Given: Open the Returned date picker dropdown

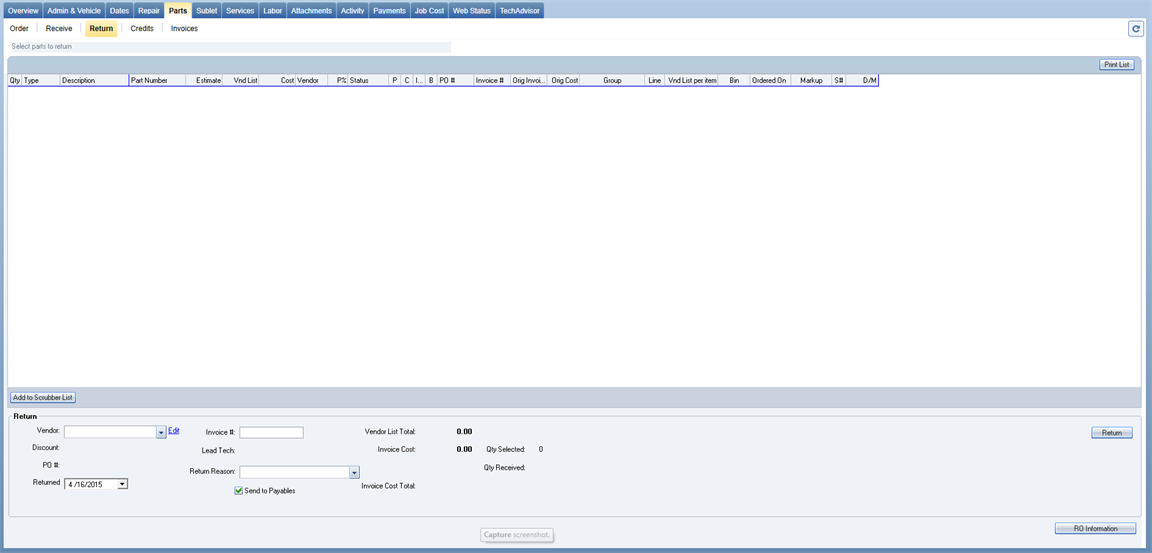Looking at the screenshot, I should [x=122, y=484].
